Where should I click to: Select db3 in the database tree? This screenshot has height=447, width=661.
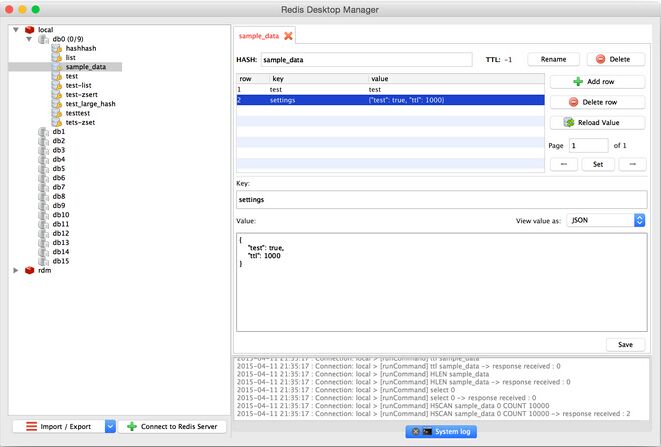coord(59,150)
